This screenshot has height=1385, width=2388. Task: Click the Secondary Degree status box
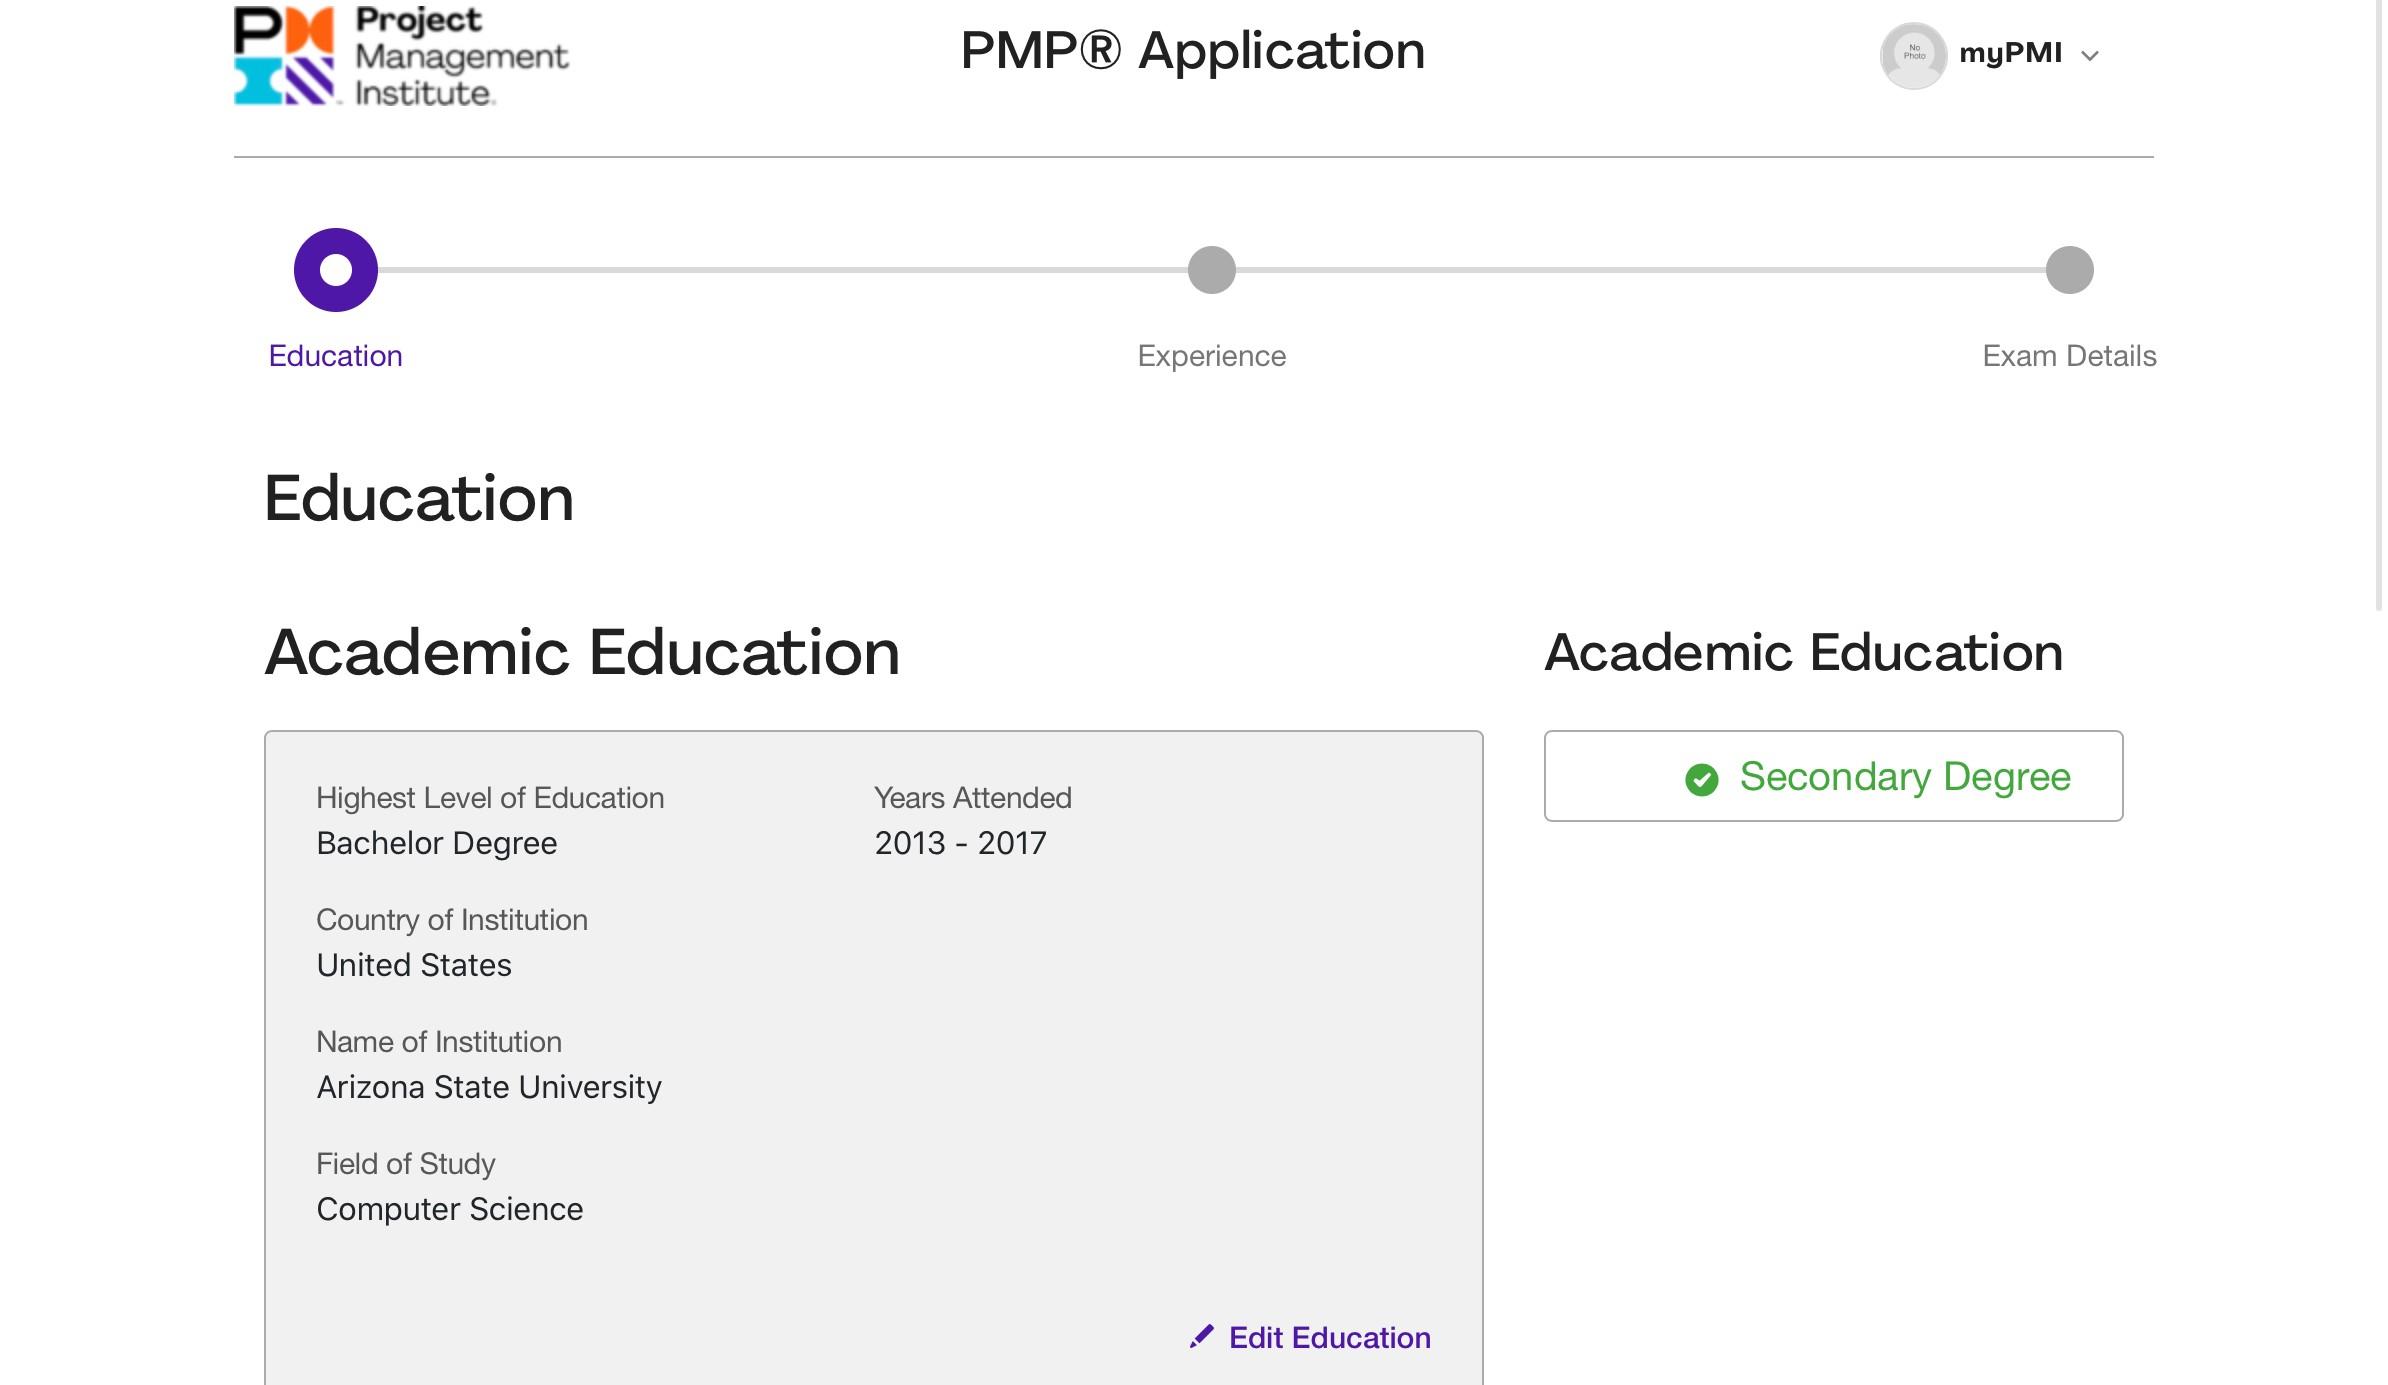1833,776
